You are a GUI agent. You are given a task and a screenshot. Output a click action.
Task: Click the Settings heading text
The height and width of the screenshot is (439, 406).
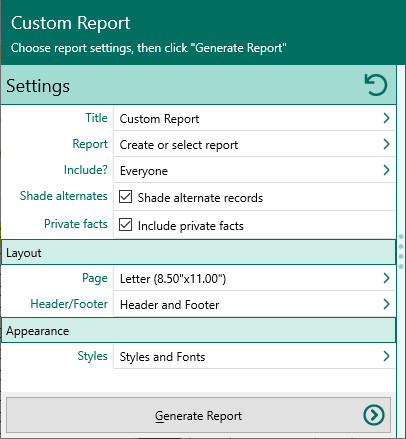tap(38, 86)
